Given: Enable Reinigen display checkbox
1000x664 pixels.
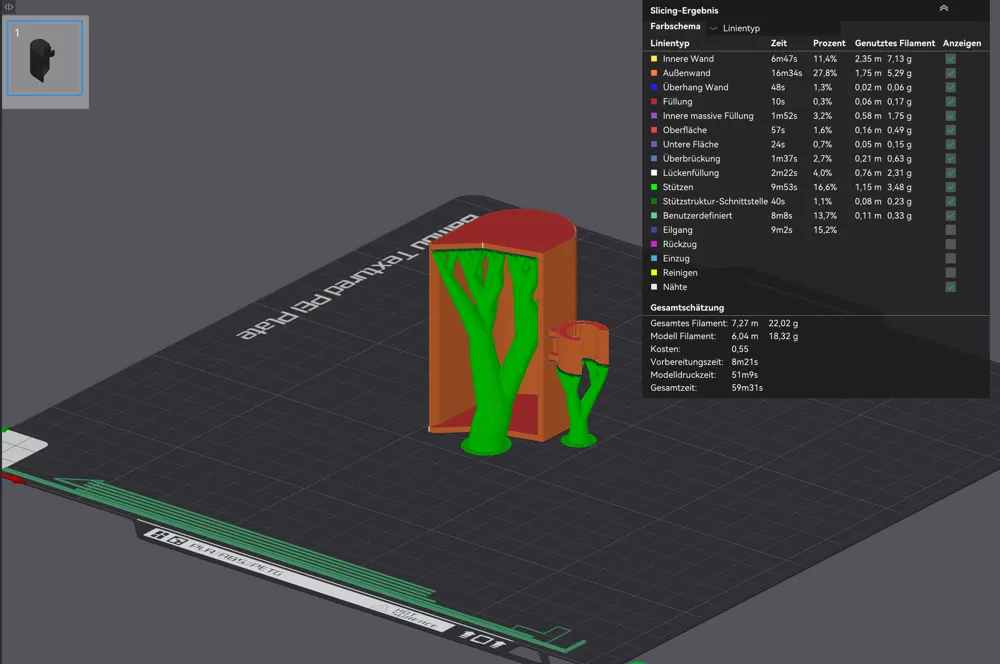Looking at the screenshot, I should click(950, 272).
